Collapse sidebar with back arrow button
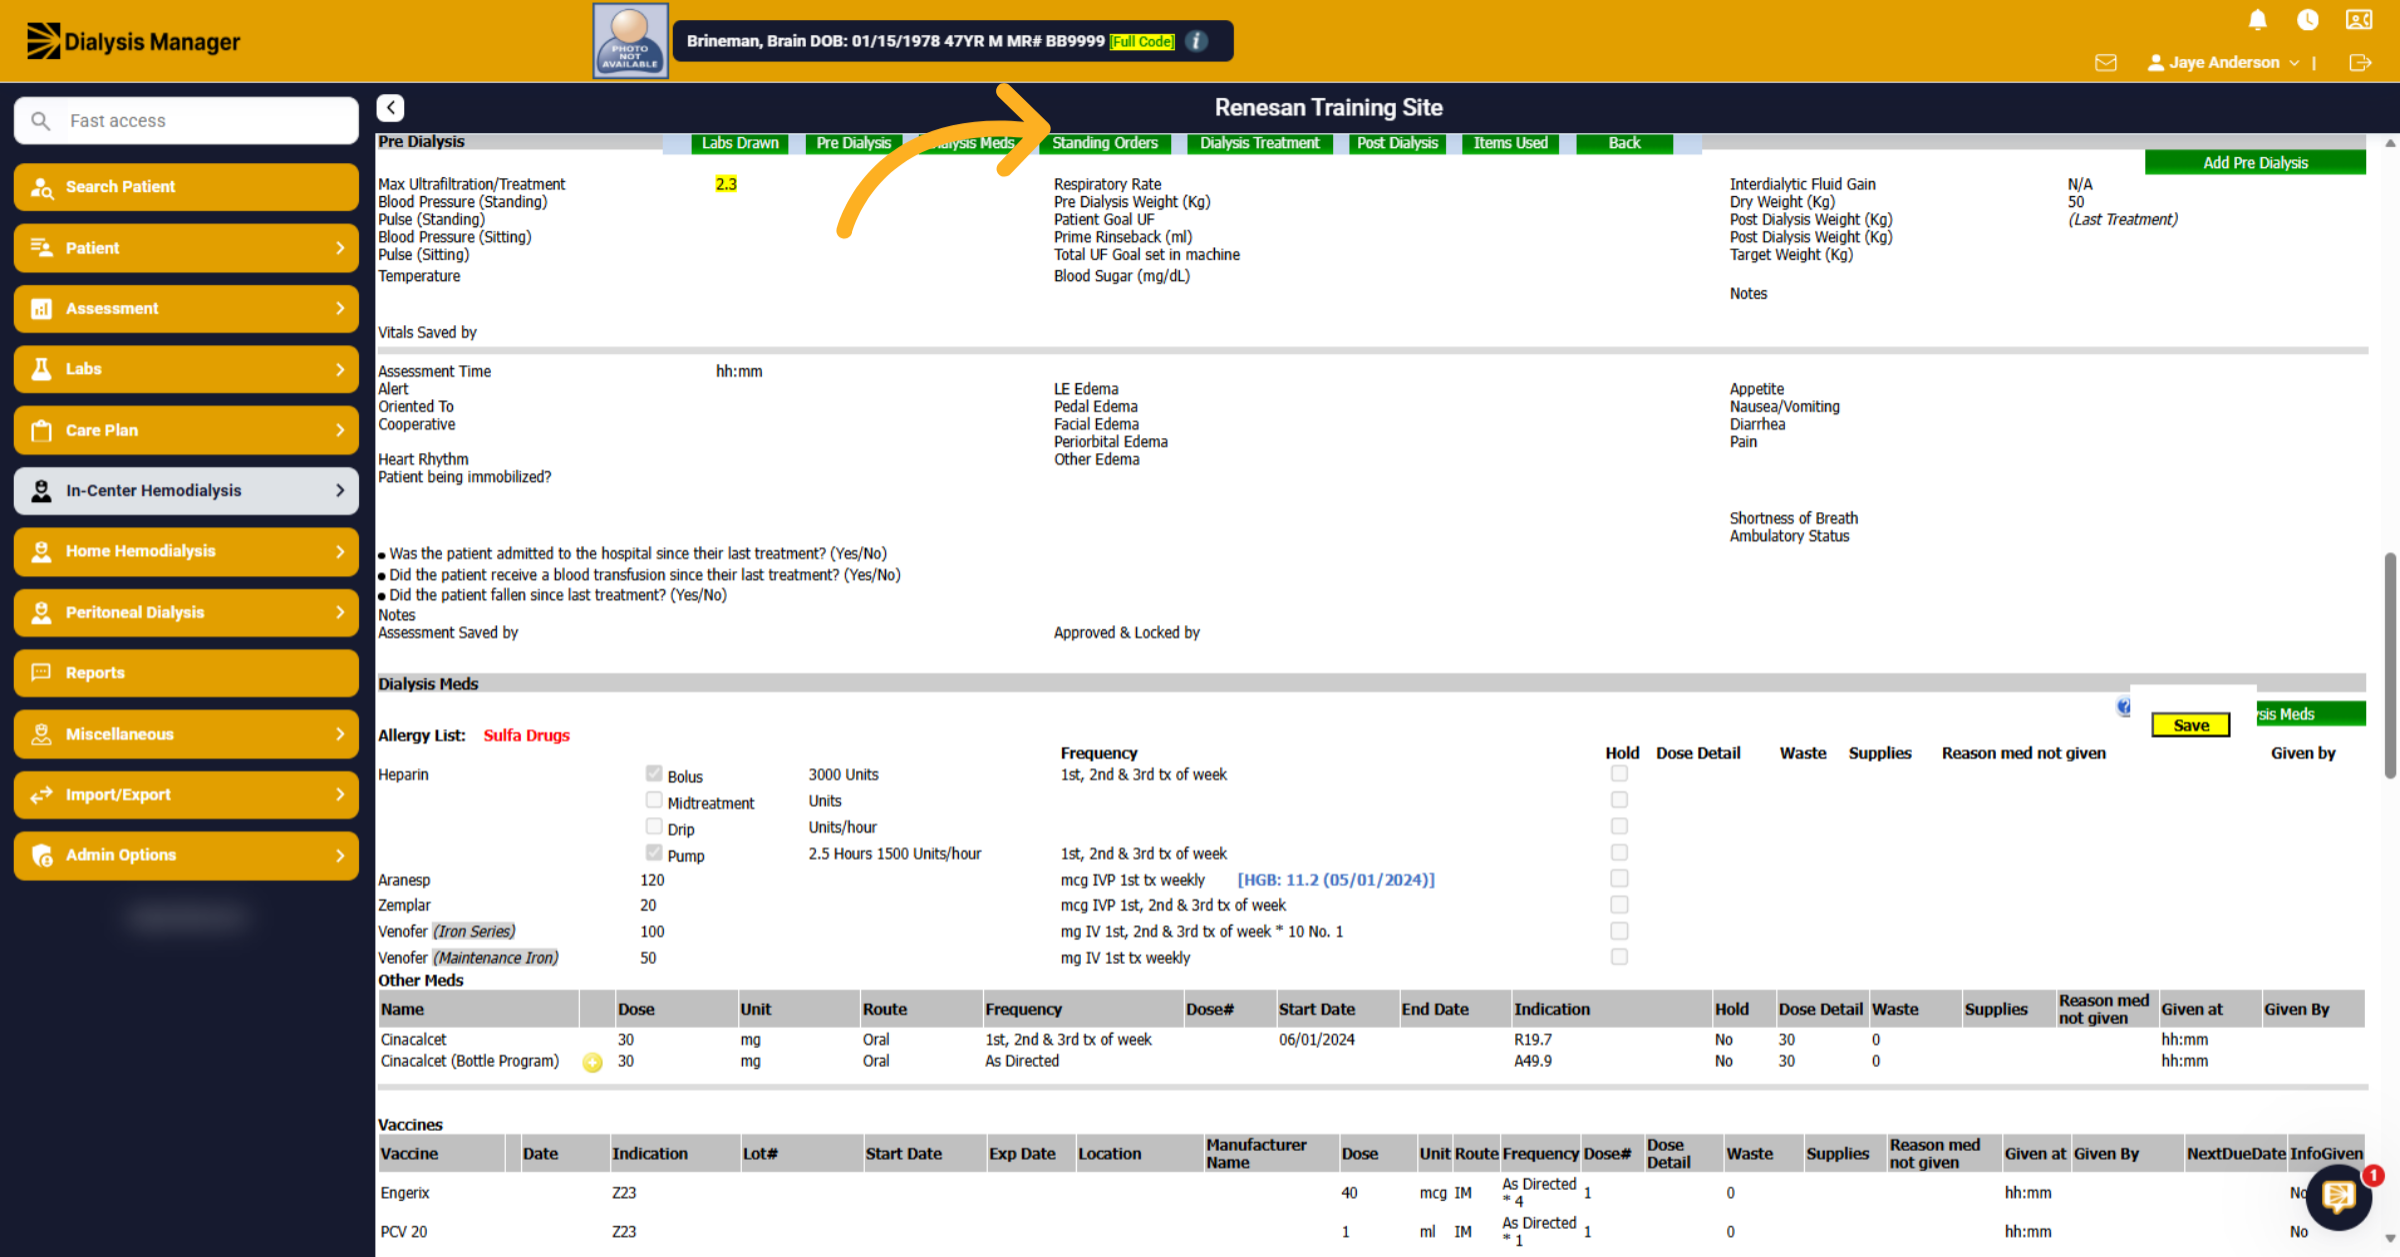The height and width of the screenshot is (1257, 2400). click(390, 107)
